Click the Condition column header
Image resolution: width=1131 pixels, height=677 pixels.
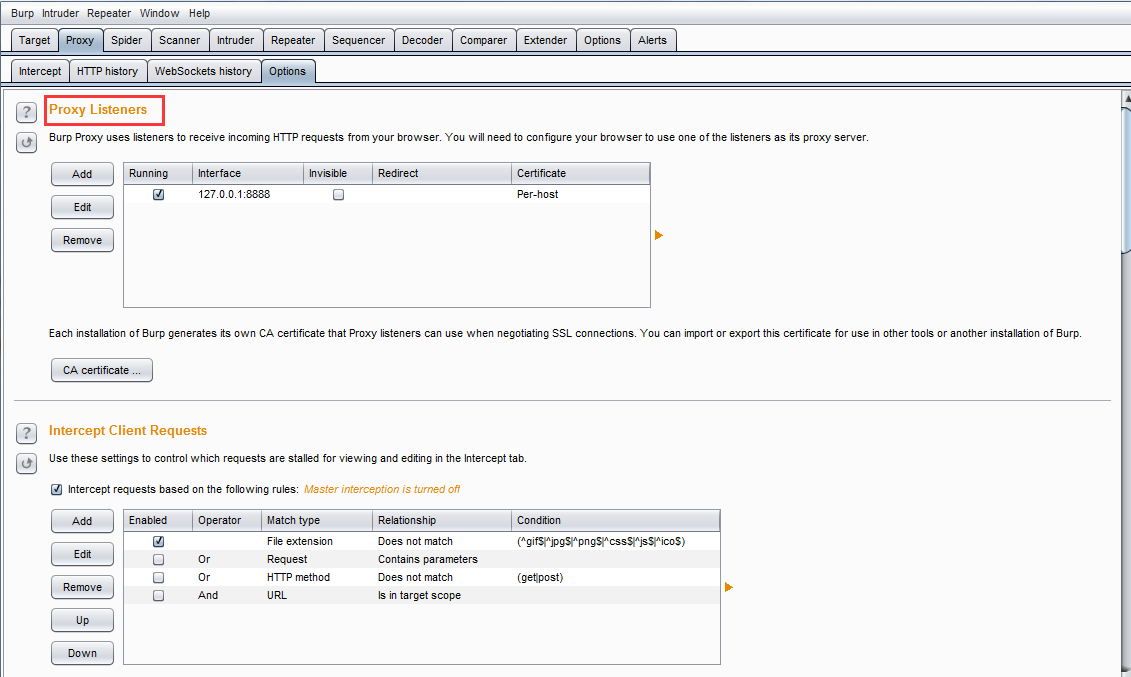click(615, 520)
